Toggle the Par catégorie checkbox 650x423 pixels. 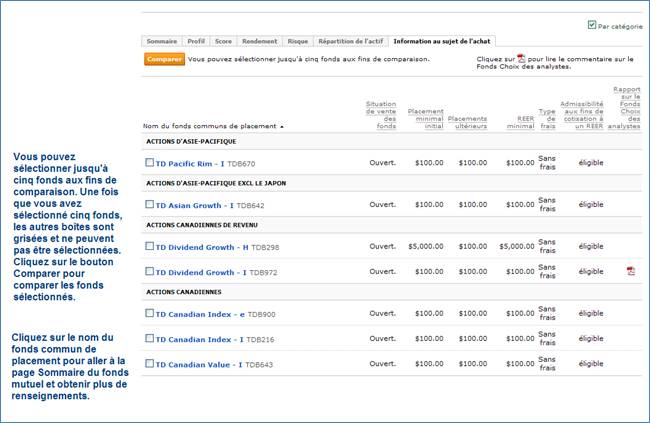592,25
